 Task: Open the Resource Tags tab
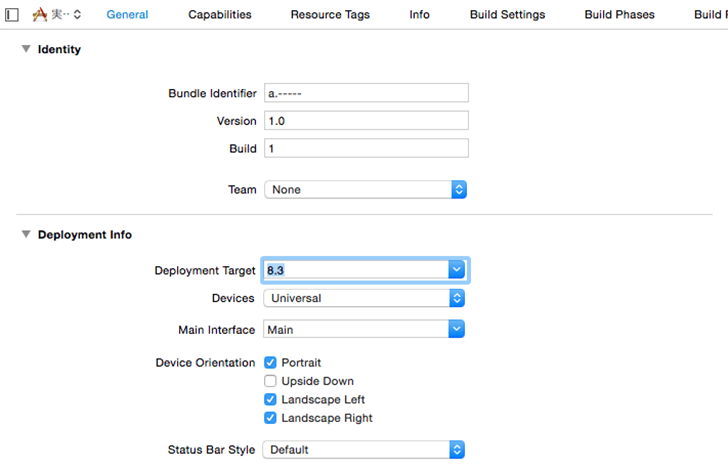coord(330,15)
